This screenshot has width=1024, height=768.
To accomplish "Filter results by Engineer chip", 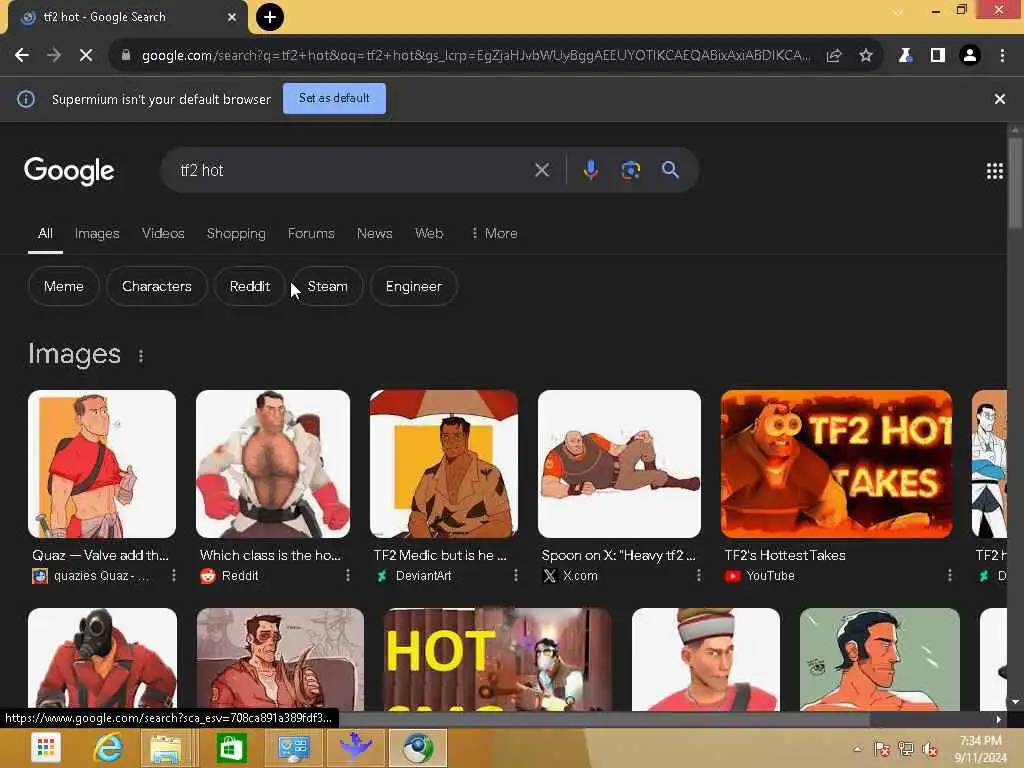I will 414,286.
